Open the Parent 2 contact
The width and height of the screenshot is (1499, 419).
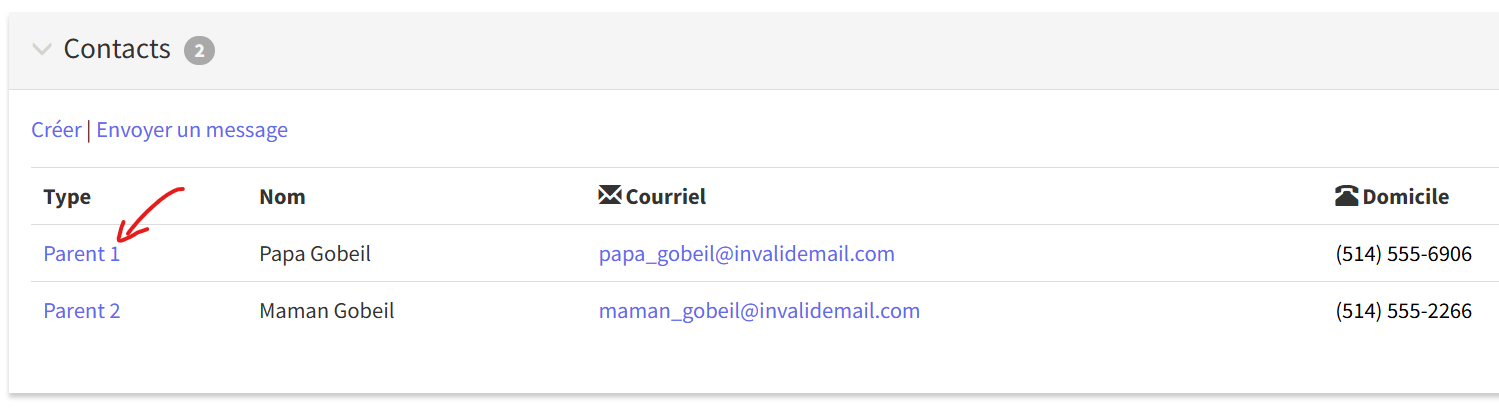point(82,311)
